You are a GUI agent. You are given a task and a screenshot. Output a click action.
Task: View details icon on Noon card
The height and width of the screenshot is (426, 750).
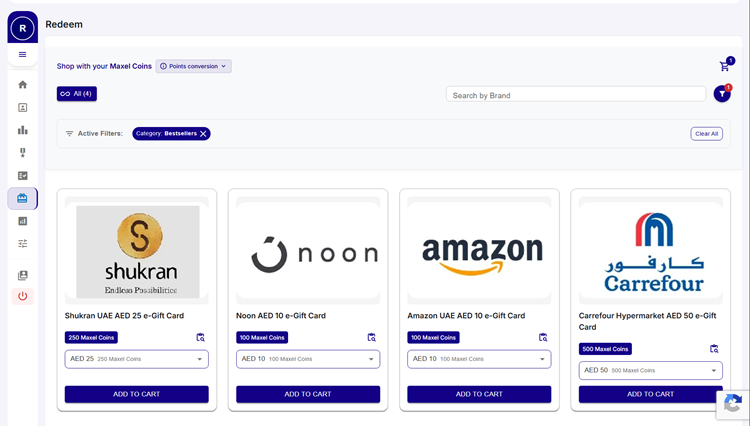372,338
